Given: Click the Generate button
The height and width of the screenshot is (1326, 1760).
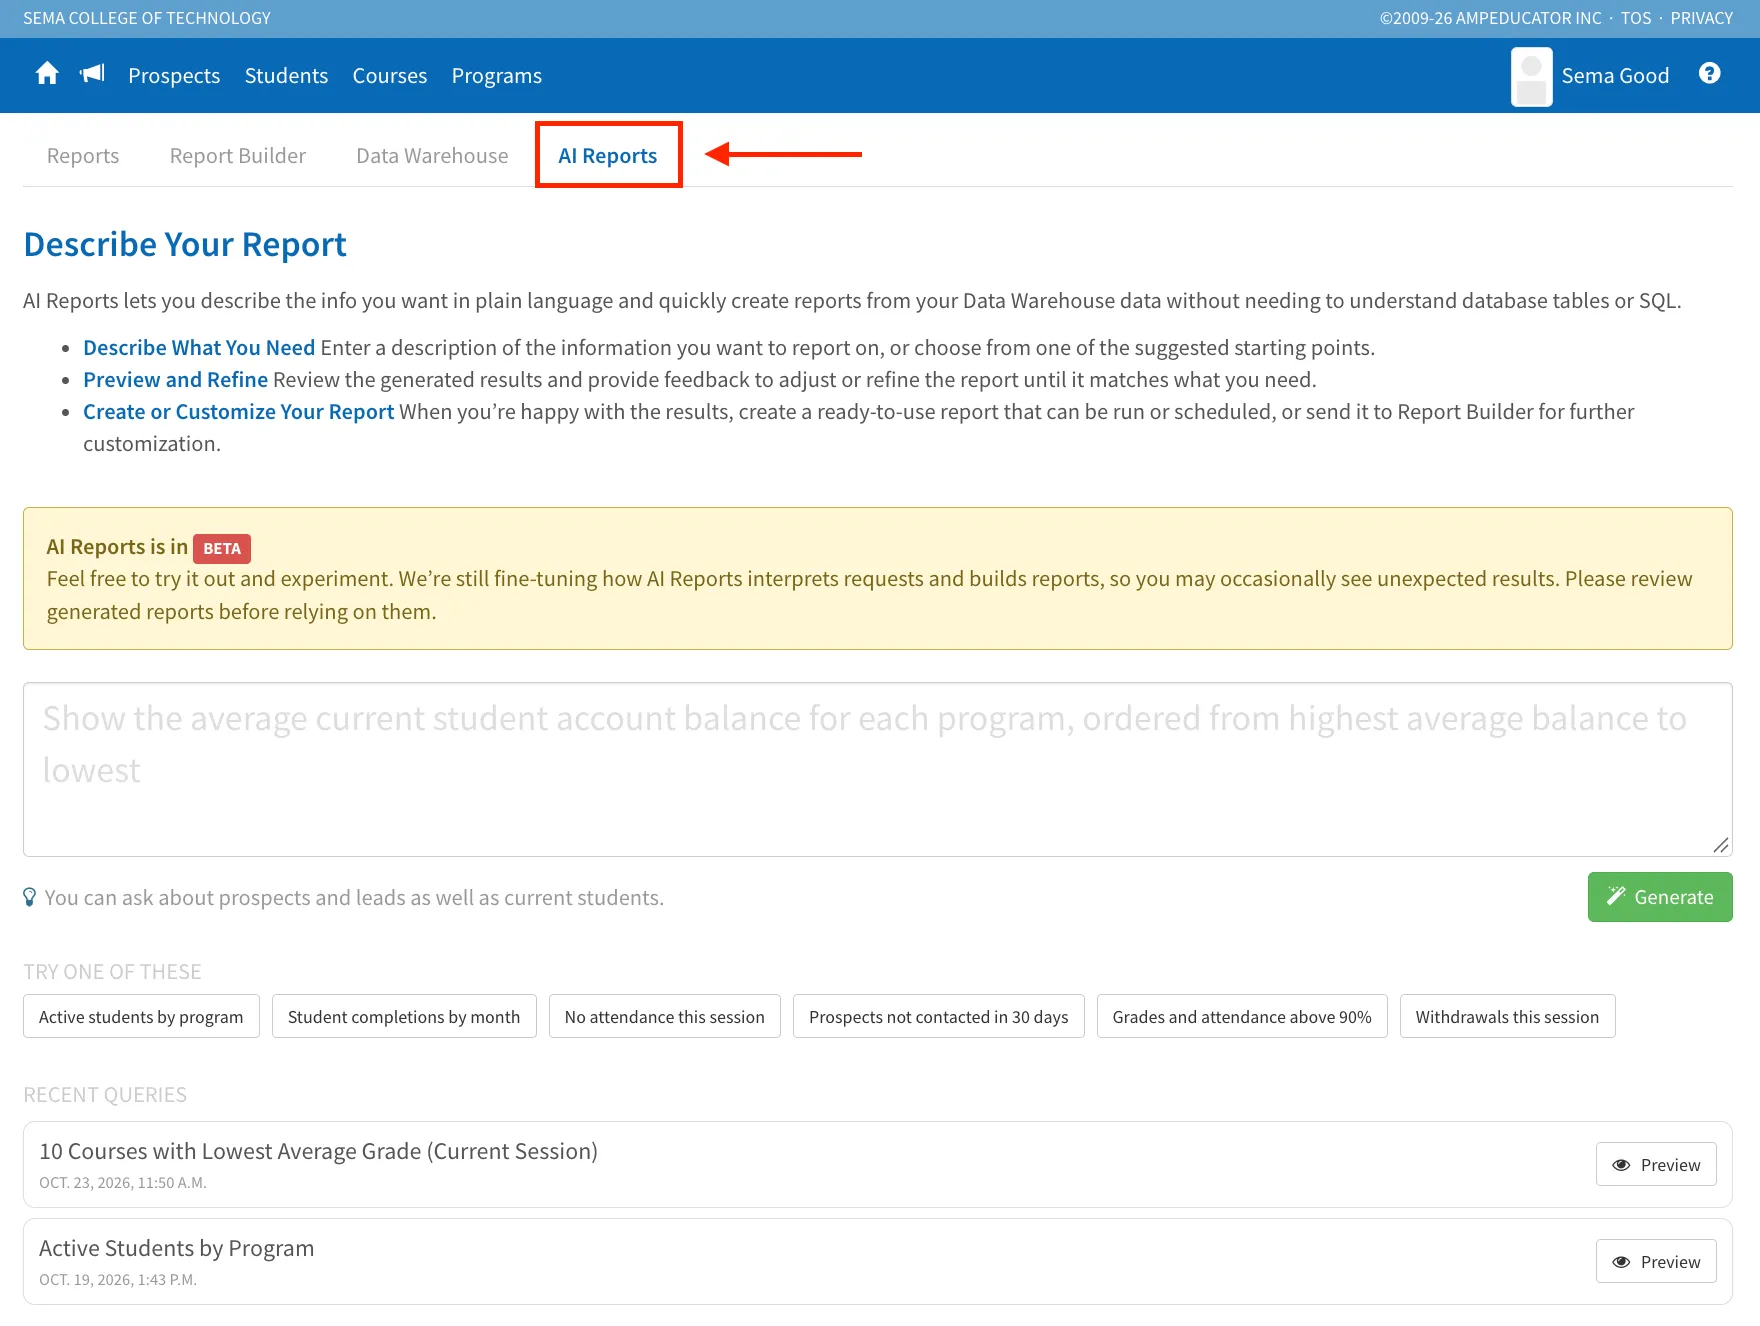Looking at the screenshot, I should pos(1660,897).
